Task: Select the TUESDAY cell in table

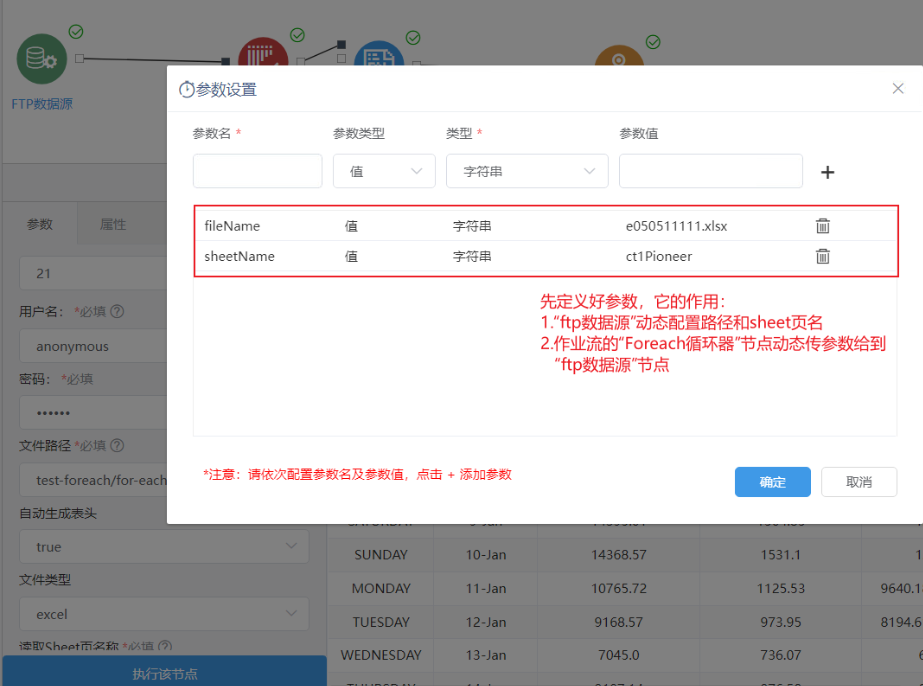Action: pyautogui.click(x=381, y=622)
